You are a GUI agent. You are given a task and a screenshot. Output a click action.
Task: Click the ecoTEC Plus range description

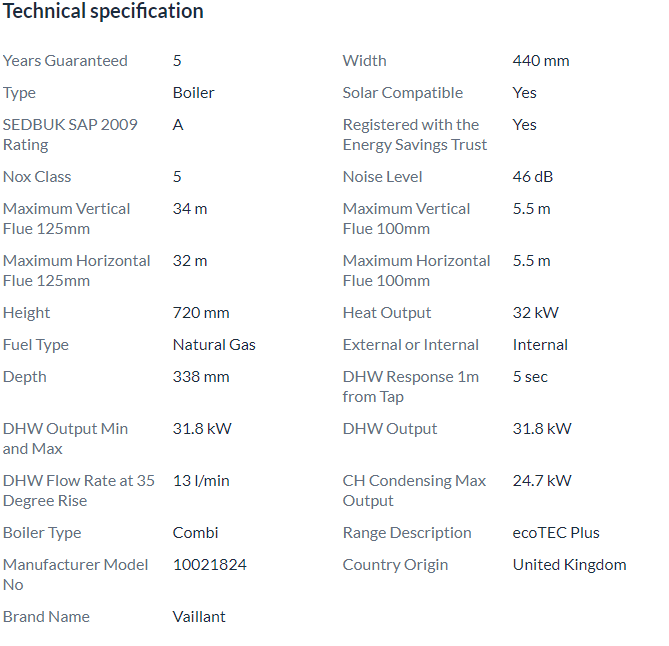coord(556,533)
